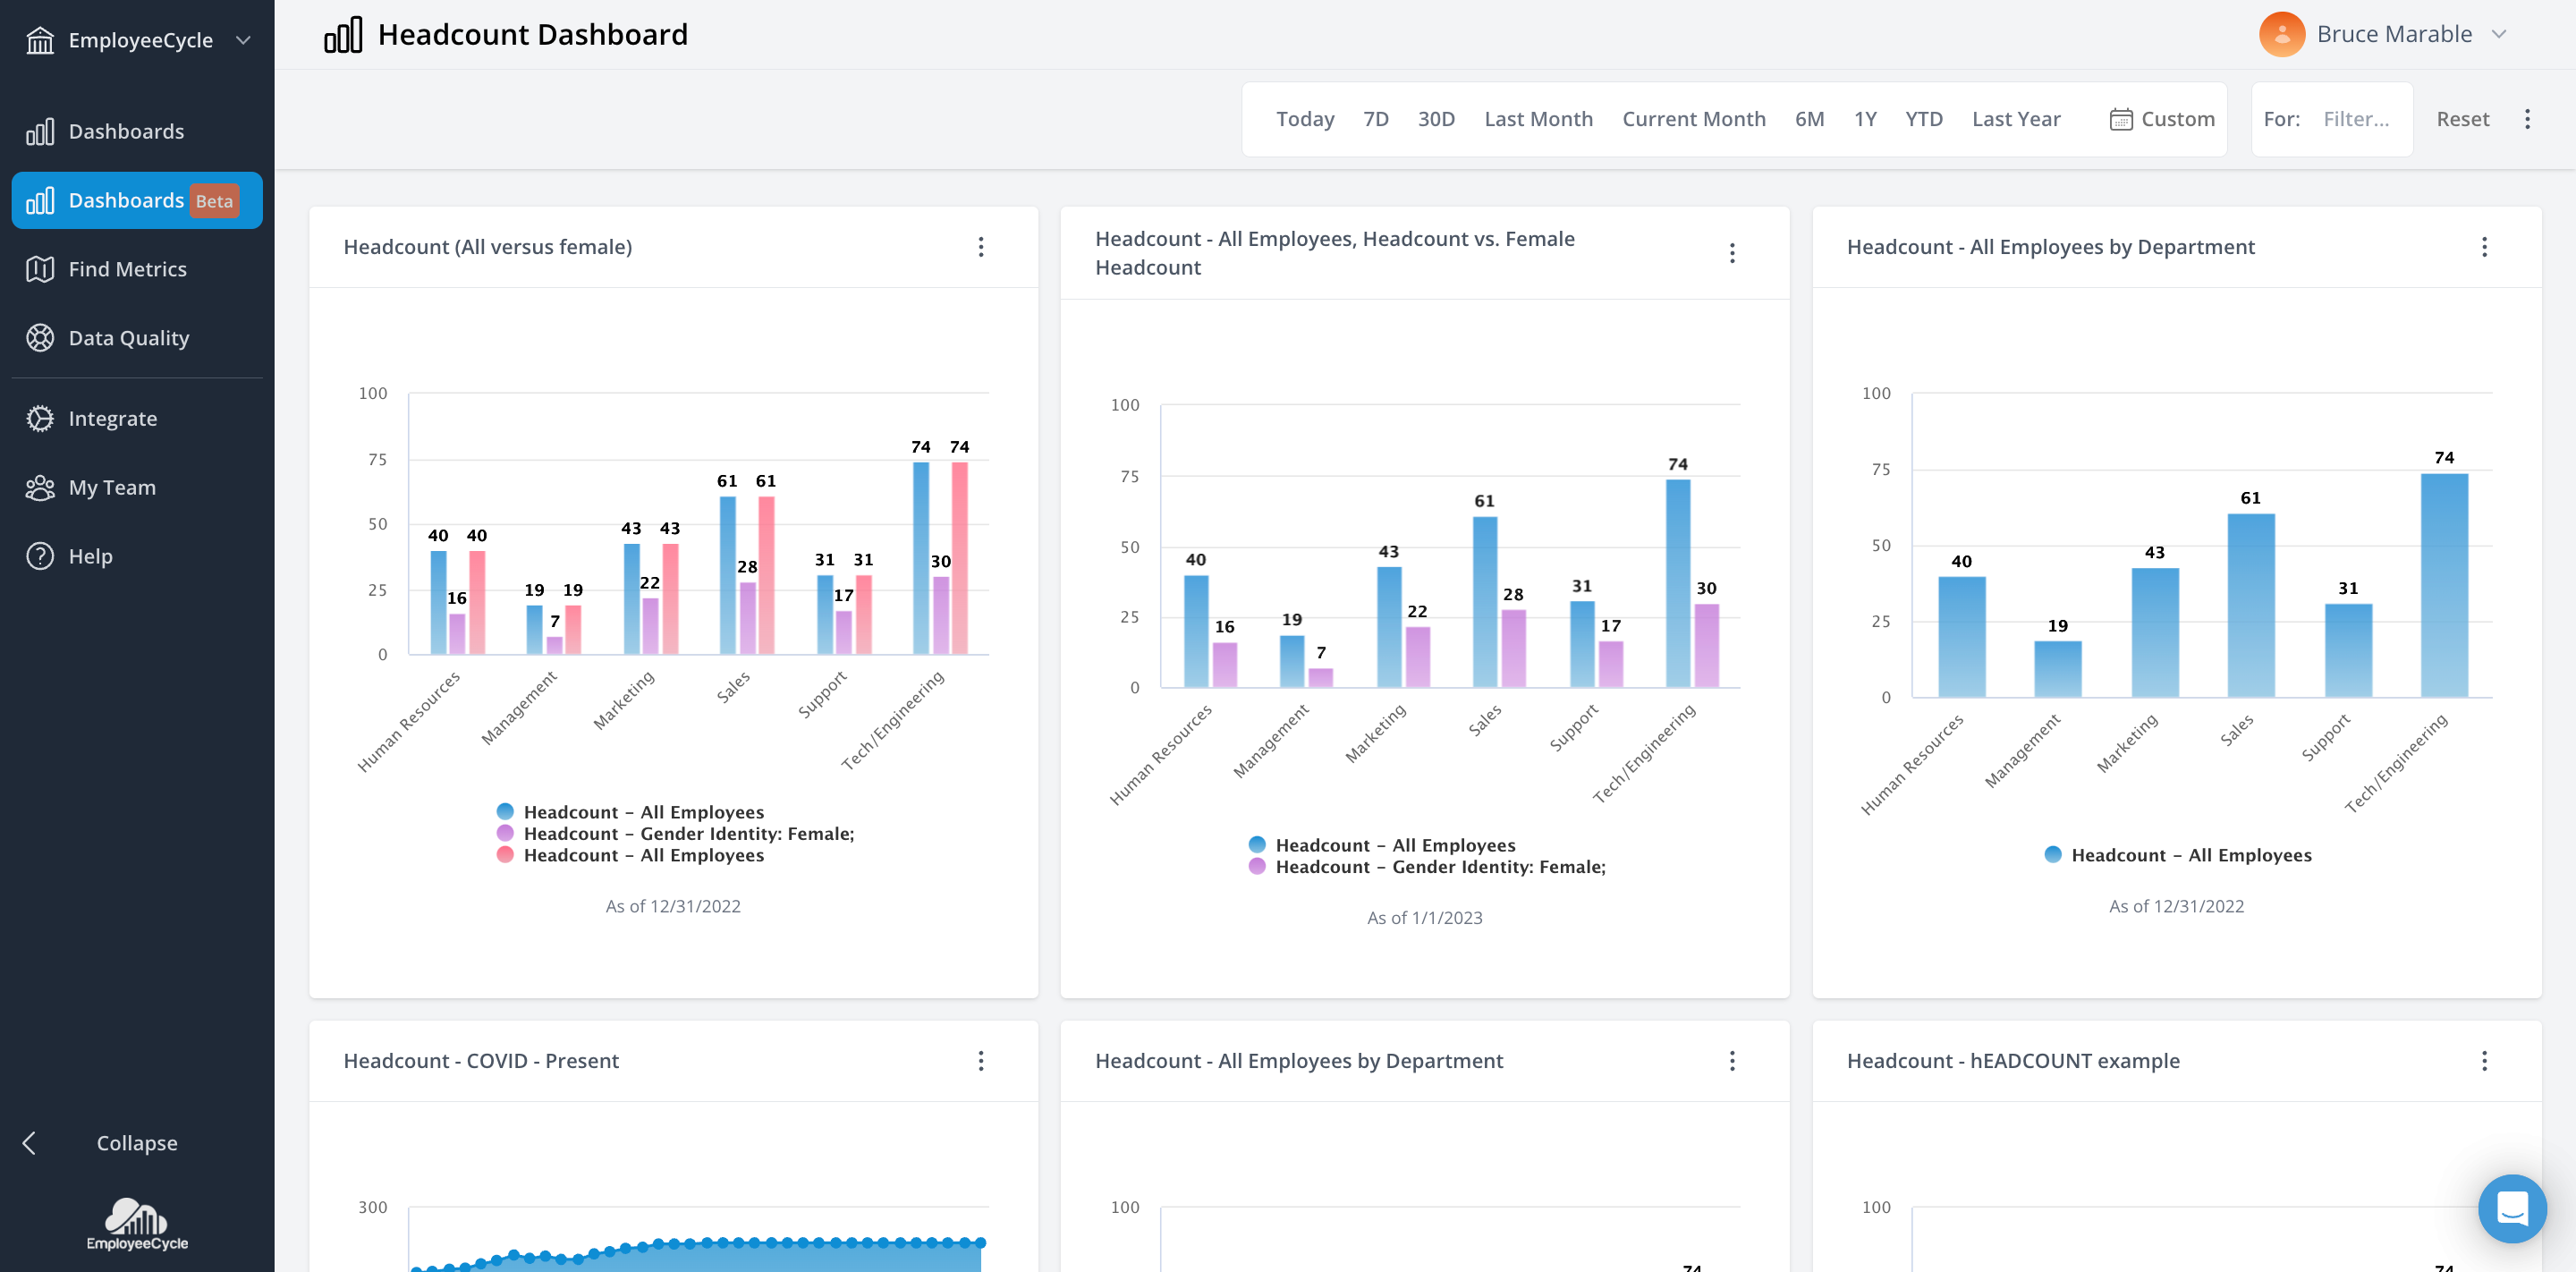This screenshot has height=1272, width=2576.
Task: Open the Bruce Marable user menu chevron
Action: click(2498, 34)
